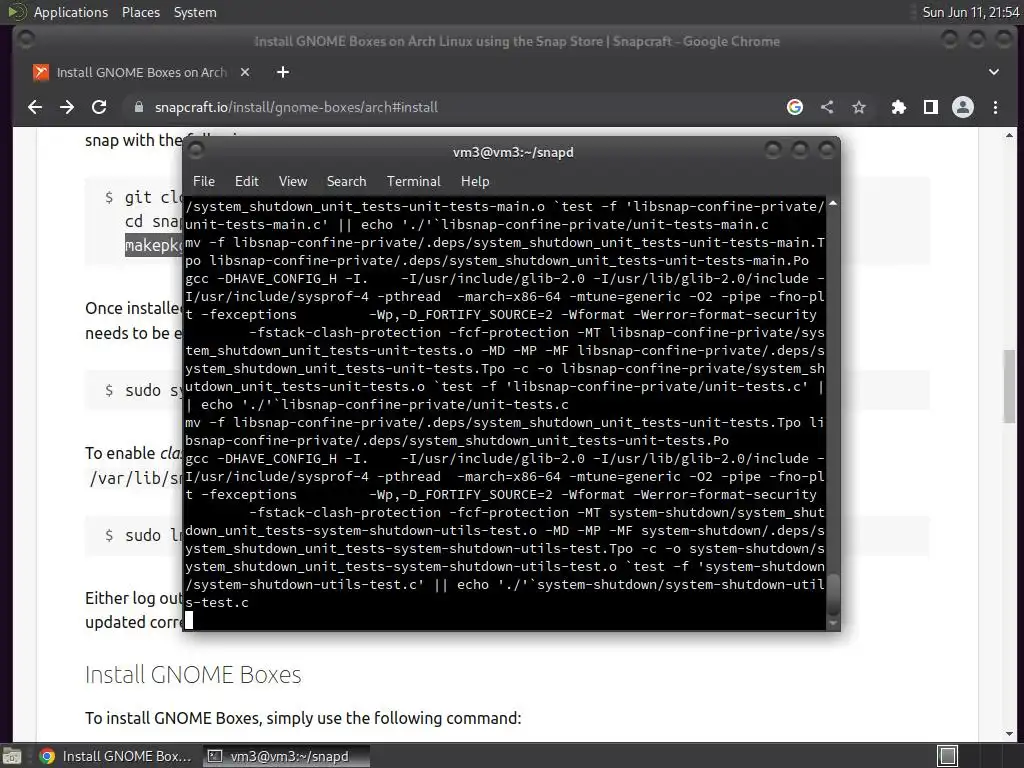The height and width of the screenshot is (768, 1024).
Task: Open the Chrome three-dot menu
Action: click(995, 107)
